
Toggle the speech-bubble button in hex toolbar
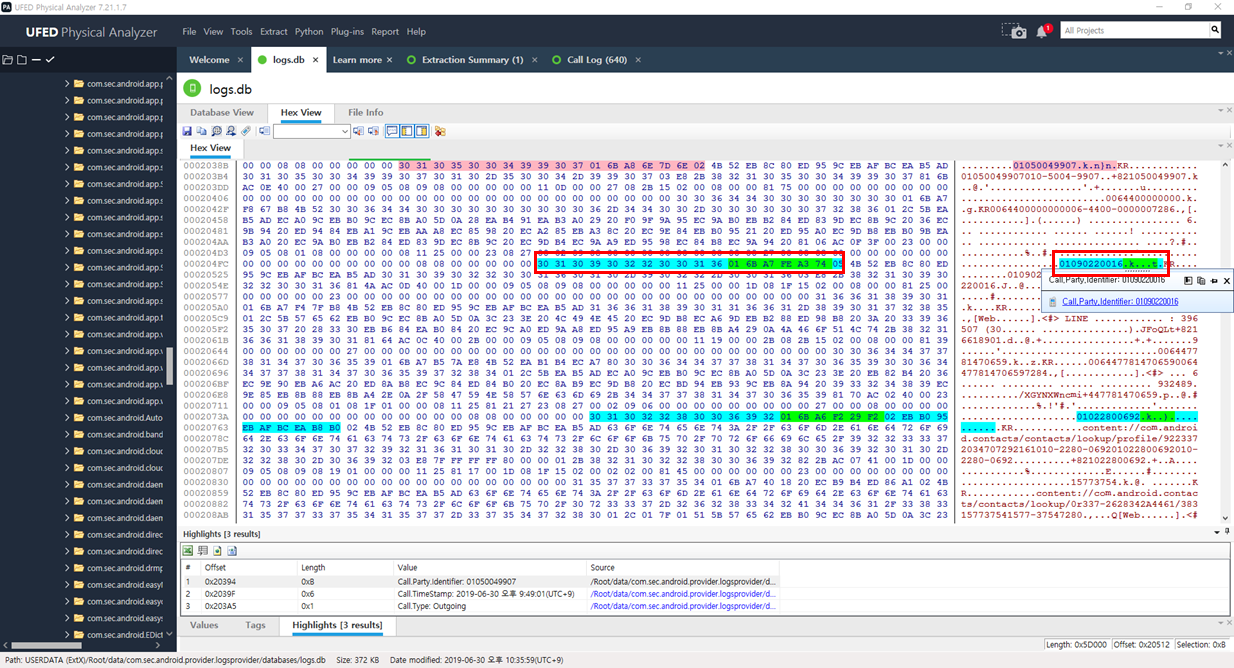point(392,131)
